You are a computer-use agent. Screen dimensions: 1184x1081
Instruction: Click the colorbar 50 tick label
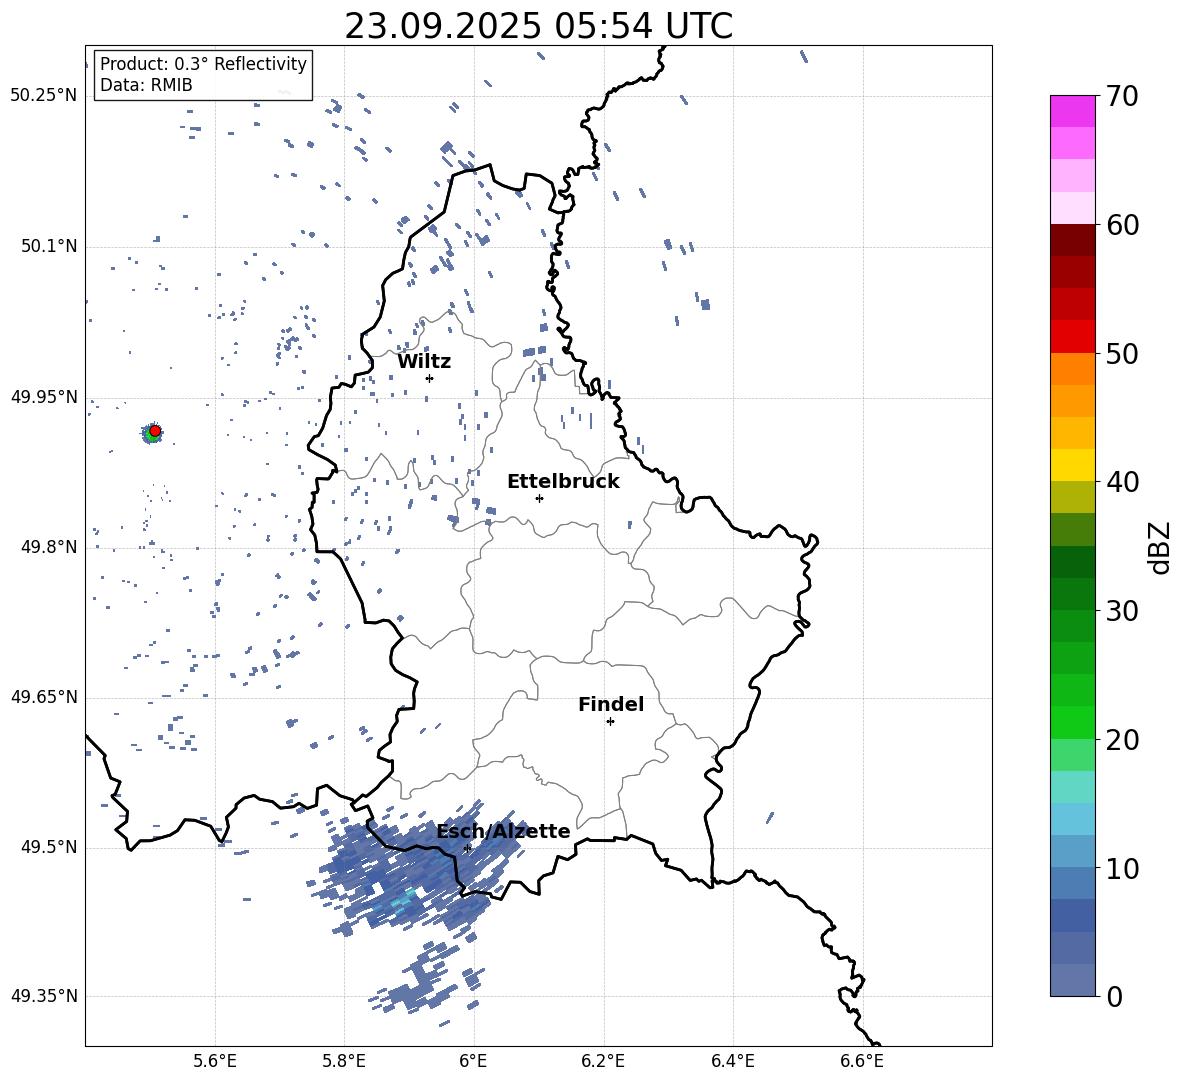click(x=1123, y=354)
